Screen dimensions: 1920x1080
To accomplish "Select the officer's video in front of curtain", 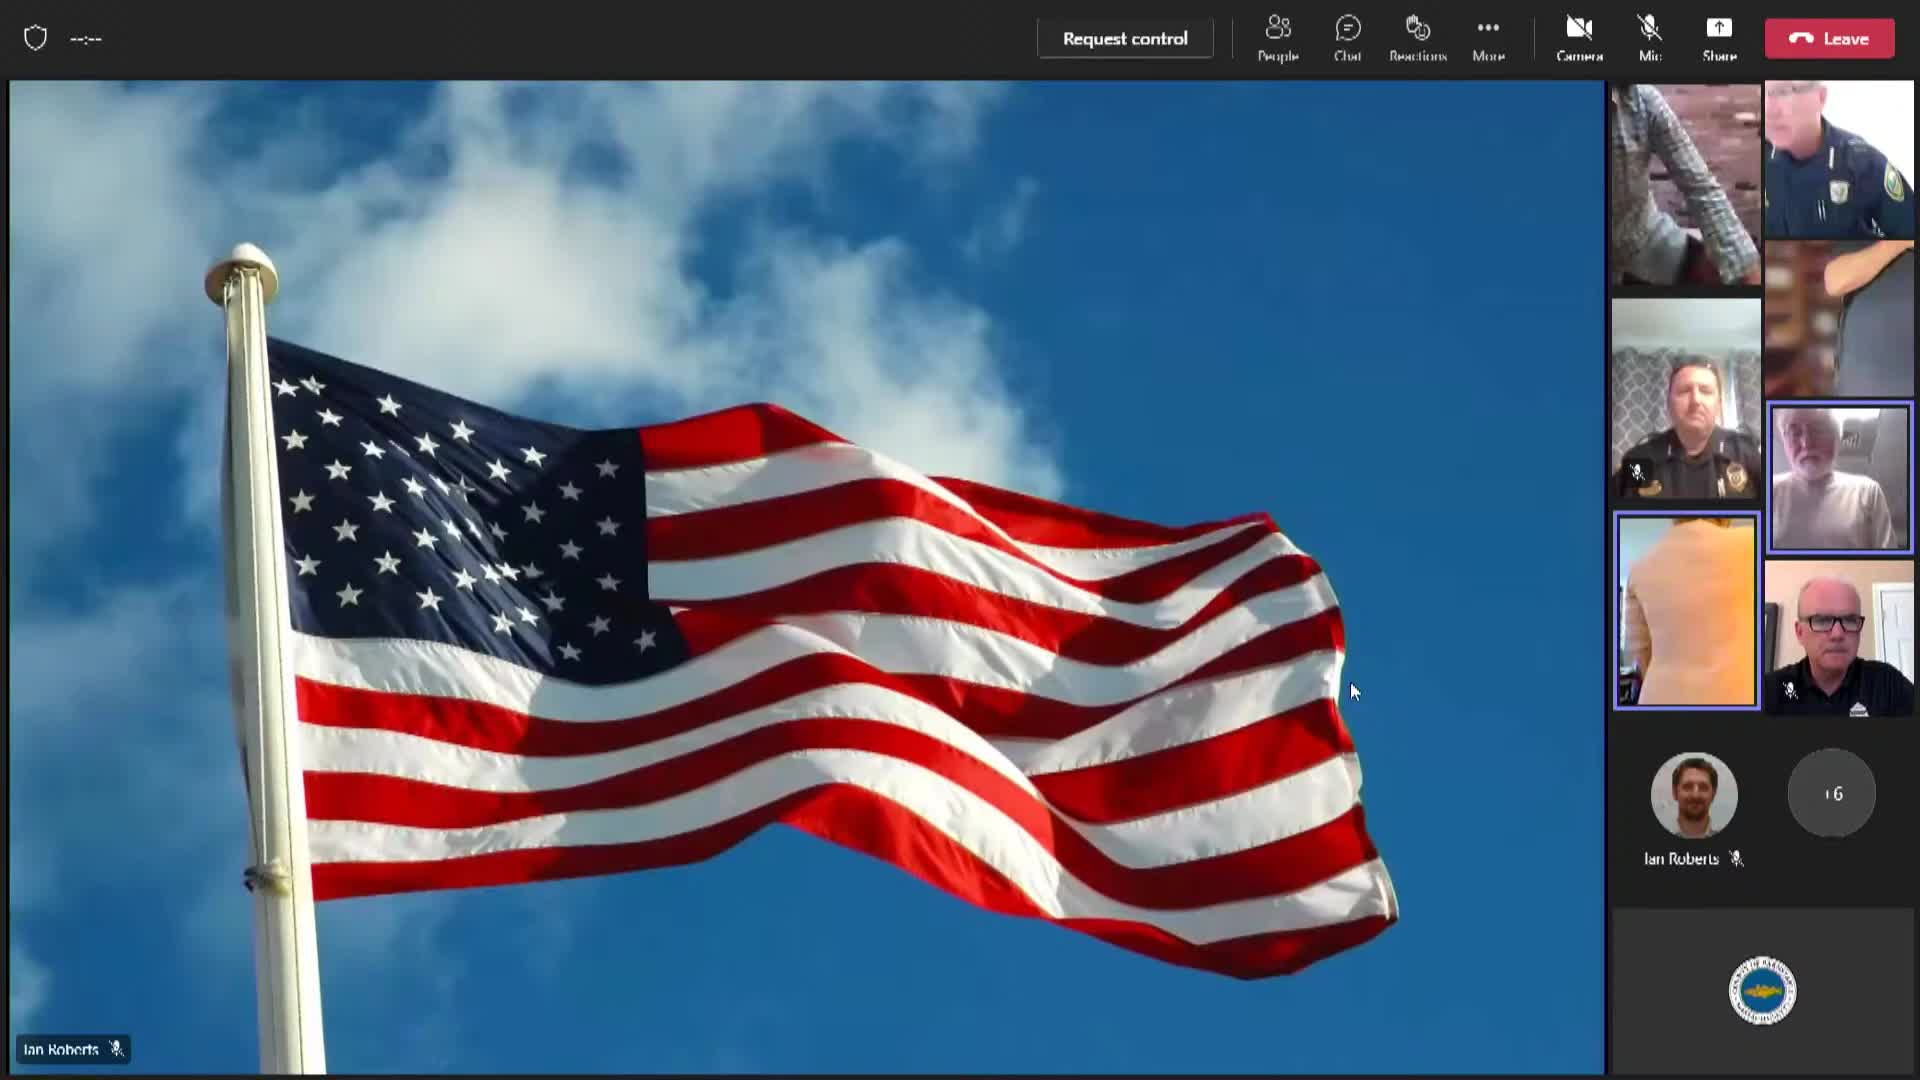I will (x=1686, y=398).
